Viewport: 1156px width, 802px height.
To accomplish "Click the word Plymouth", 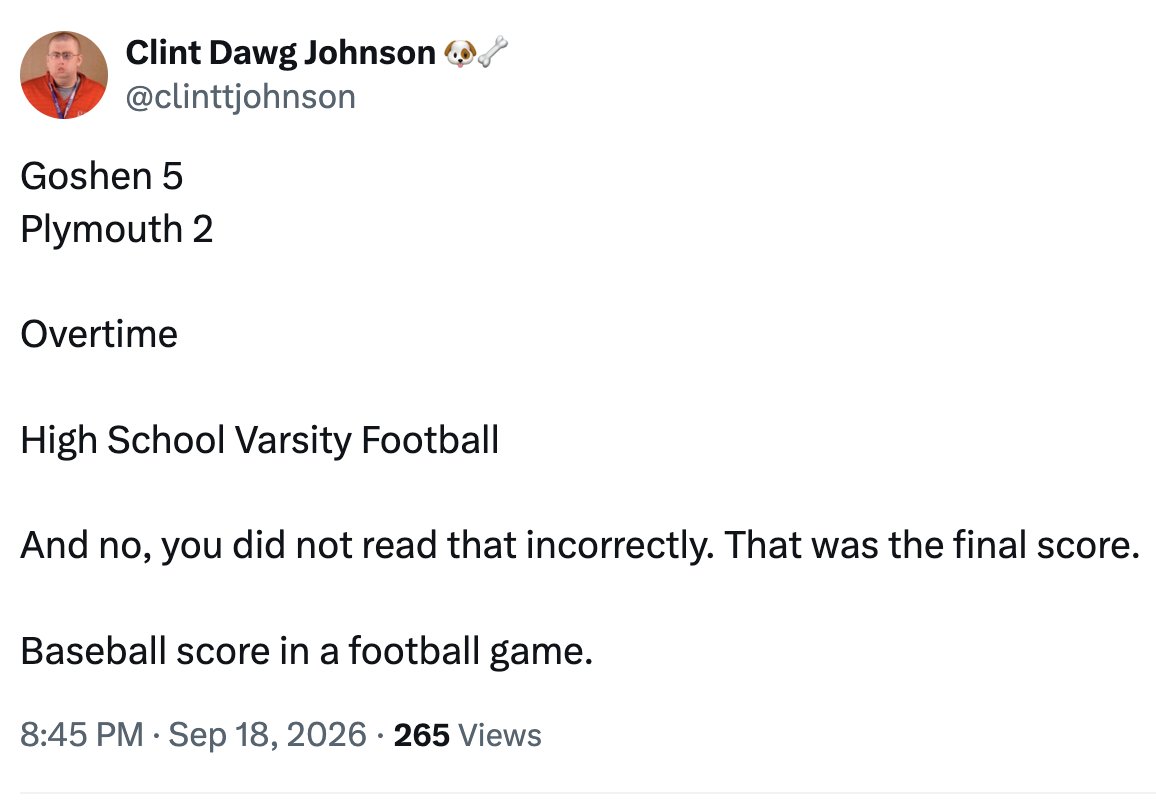I will click(x=102, y=229).
